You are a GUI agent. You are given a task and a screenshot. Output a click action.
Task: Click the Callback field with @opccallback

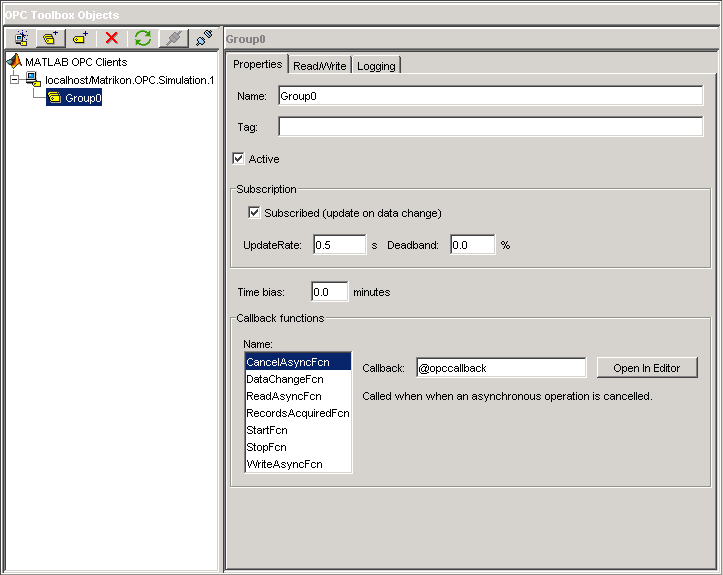click(501, 368)
